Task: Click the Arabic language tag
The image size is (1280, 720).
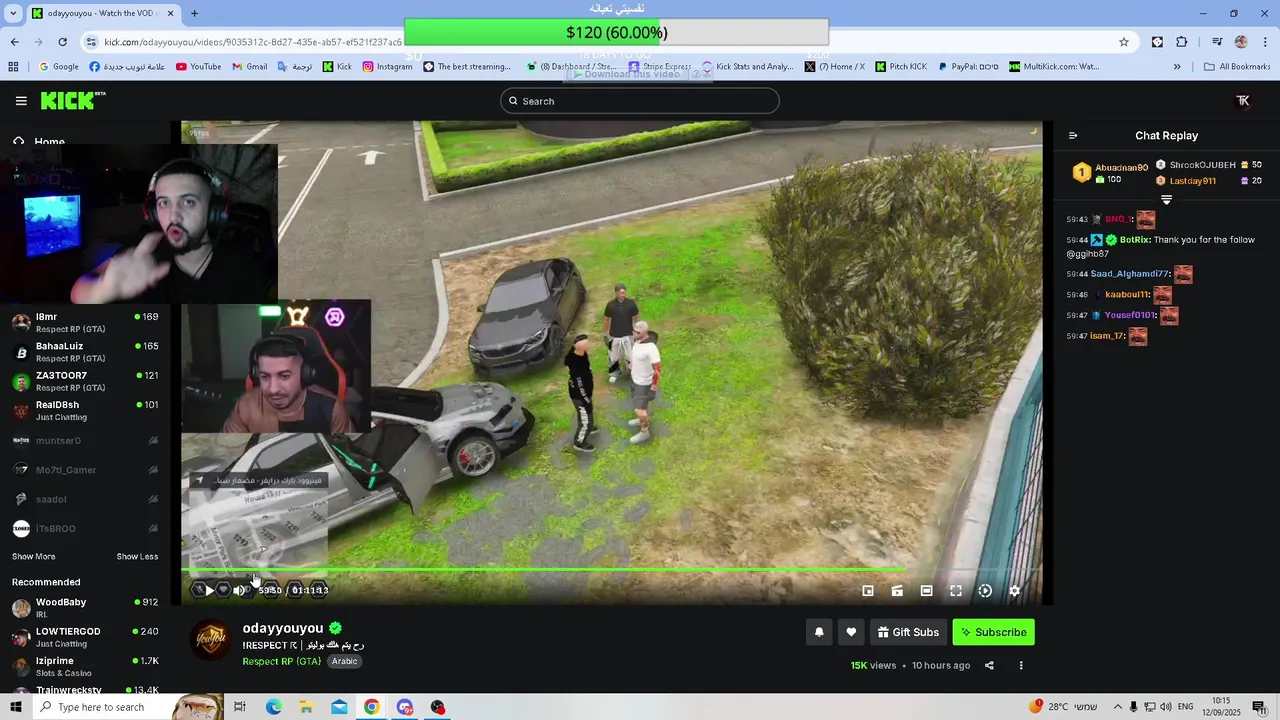Action: 344,661
